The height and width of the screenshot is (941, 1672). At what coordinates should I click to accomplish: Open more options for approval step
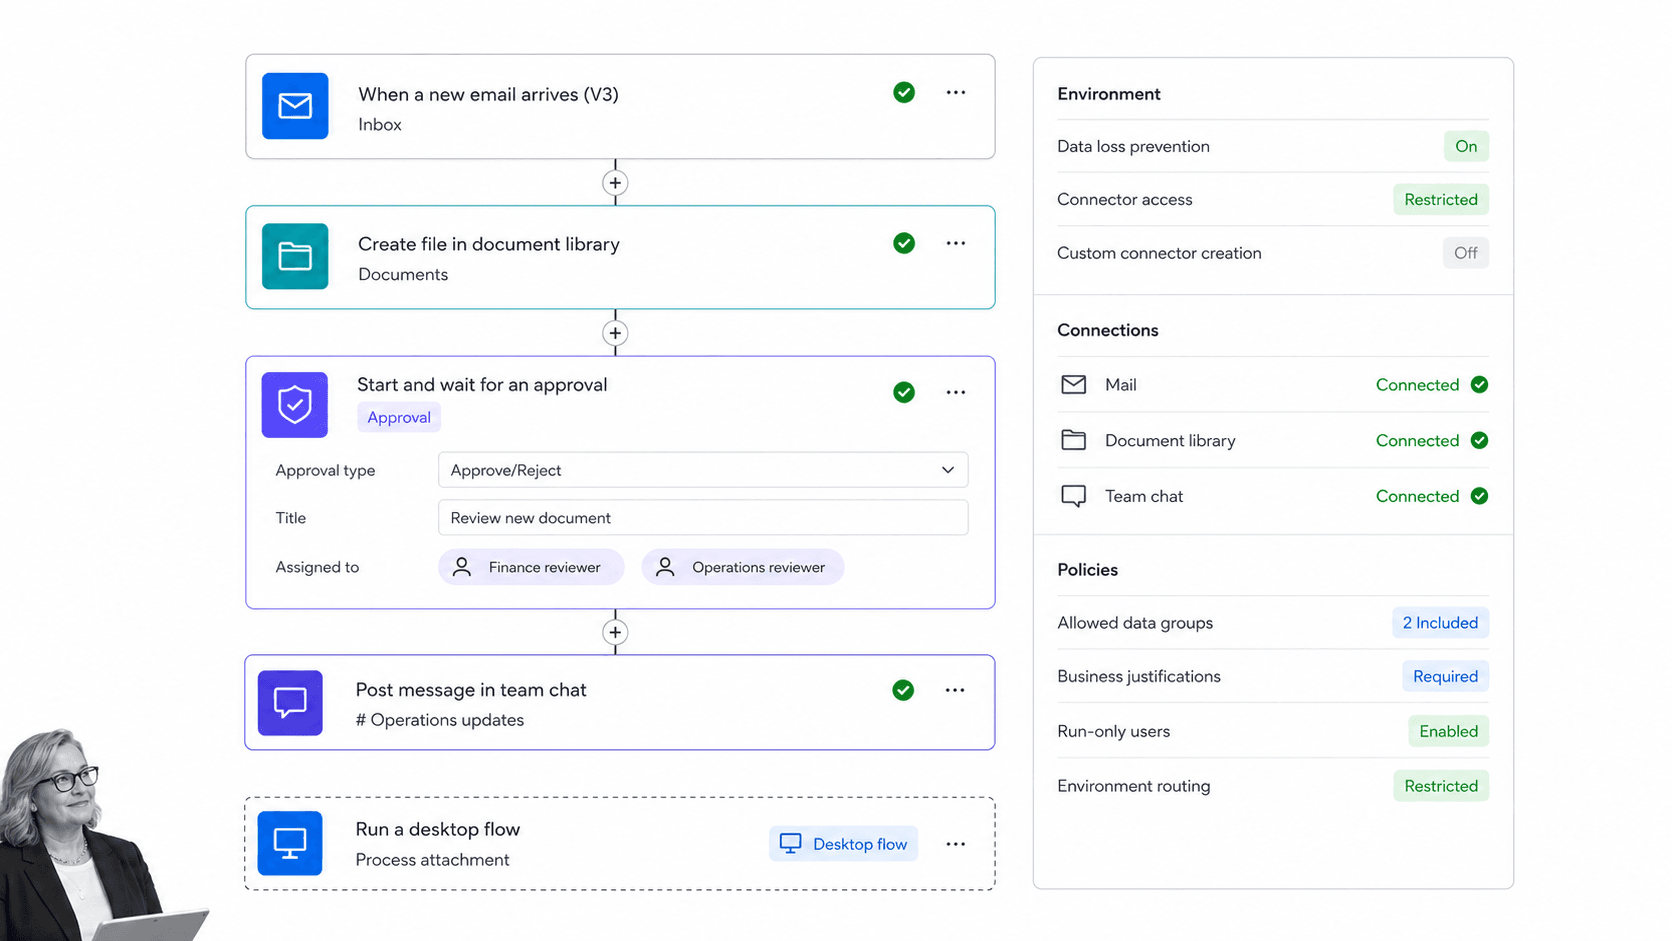956,392
